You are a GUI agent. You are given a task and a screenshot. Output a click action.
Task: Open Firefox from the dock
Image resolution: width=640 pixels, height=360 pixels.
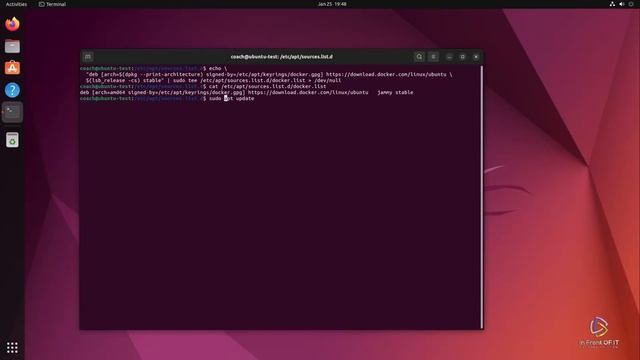[x=12, y=24]
